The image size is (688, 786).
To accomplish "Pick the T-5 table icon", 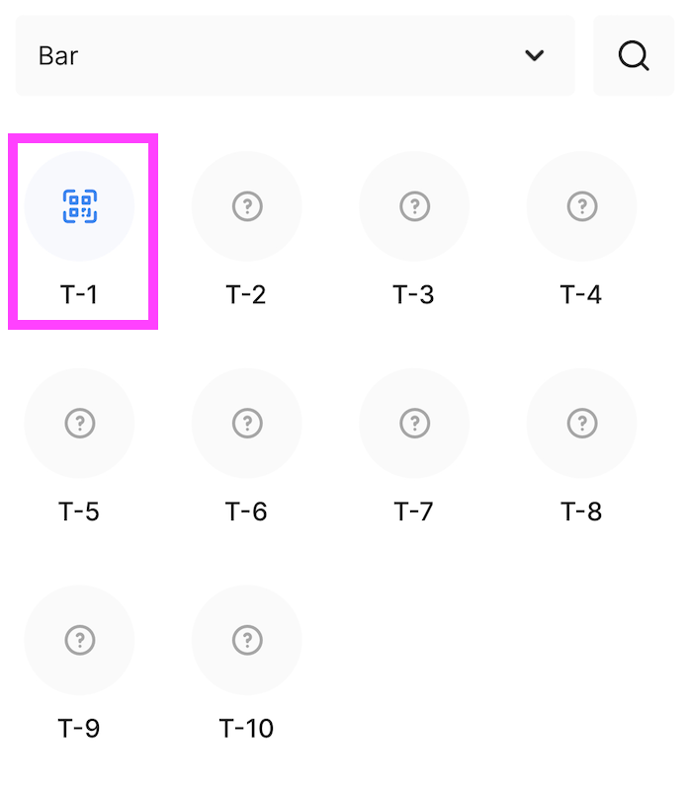I will pyautogui.click(x=80, y=423).
